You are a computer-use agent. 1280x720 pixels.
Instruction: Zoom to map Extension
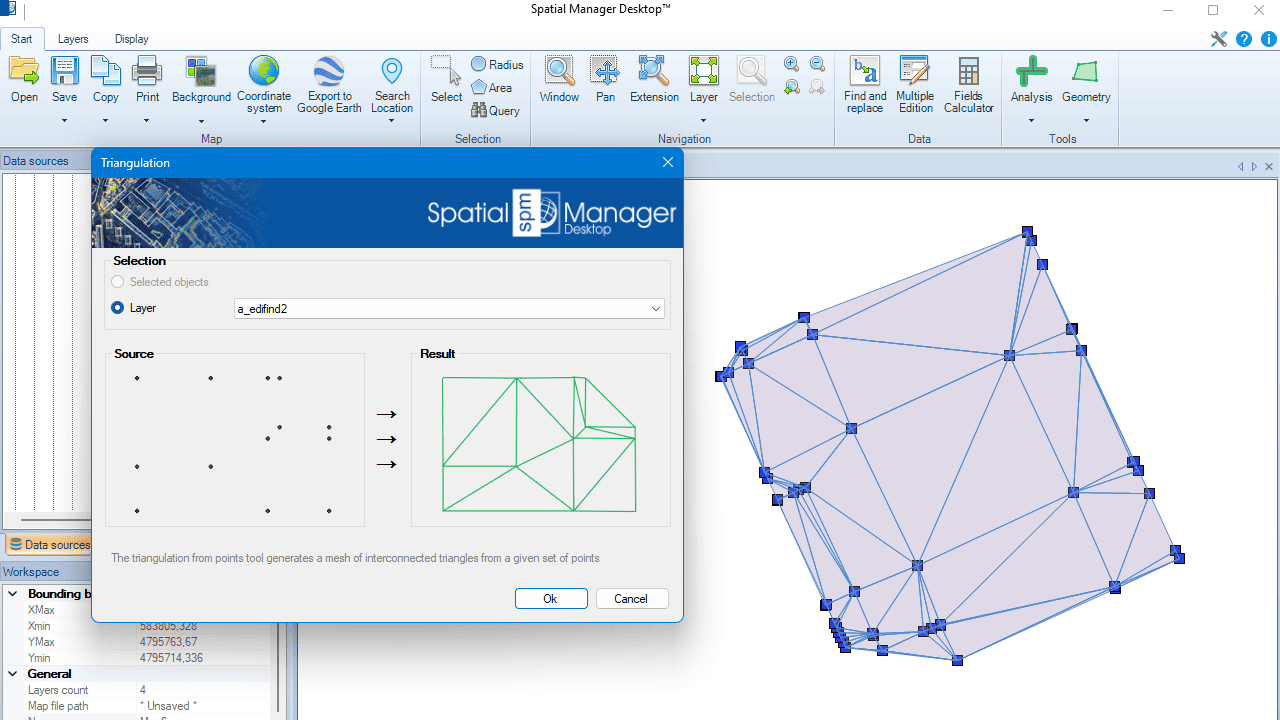[654, 80]
